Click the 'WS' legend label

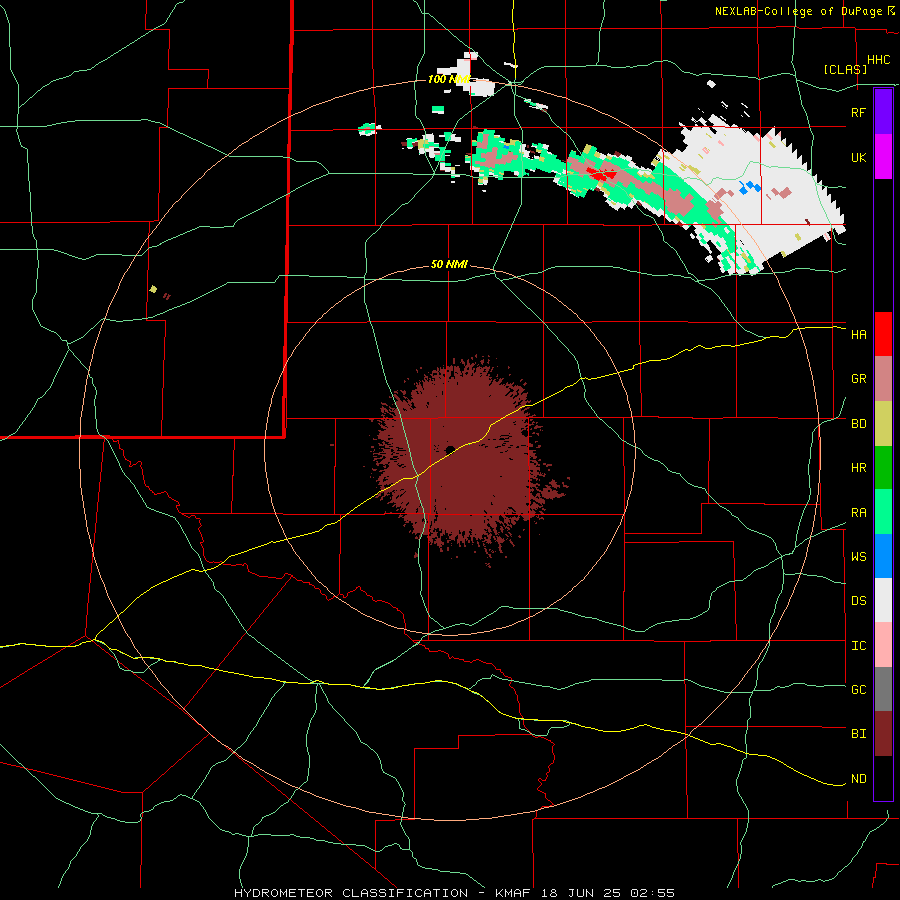pyautogui.click(x=859, y=557)
